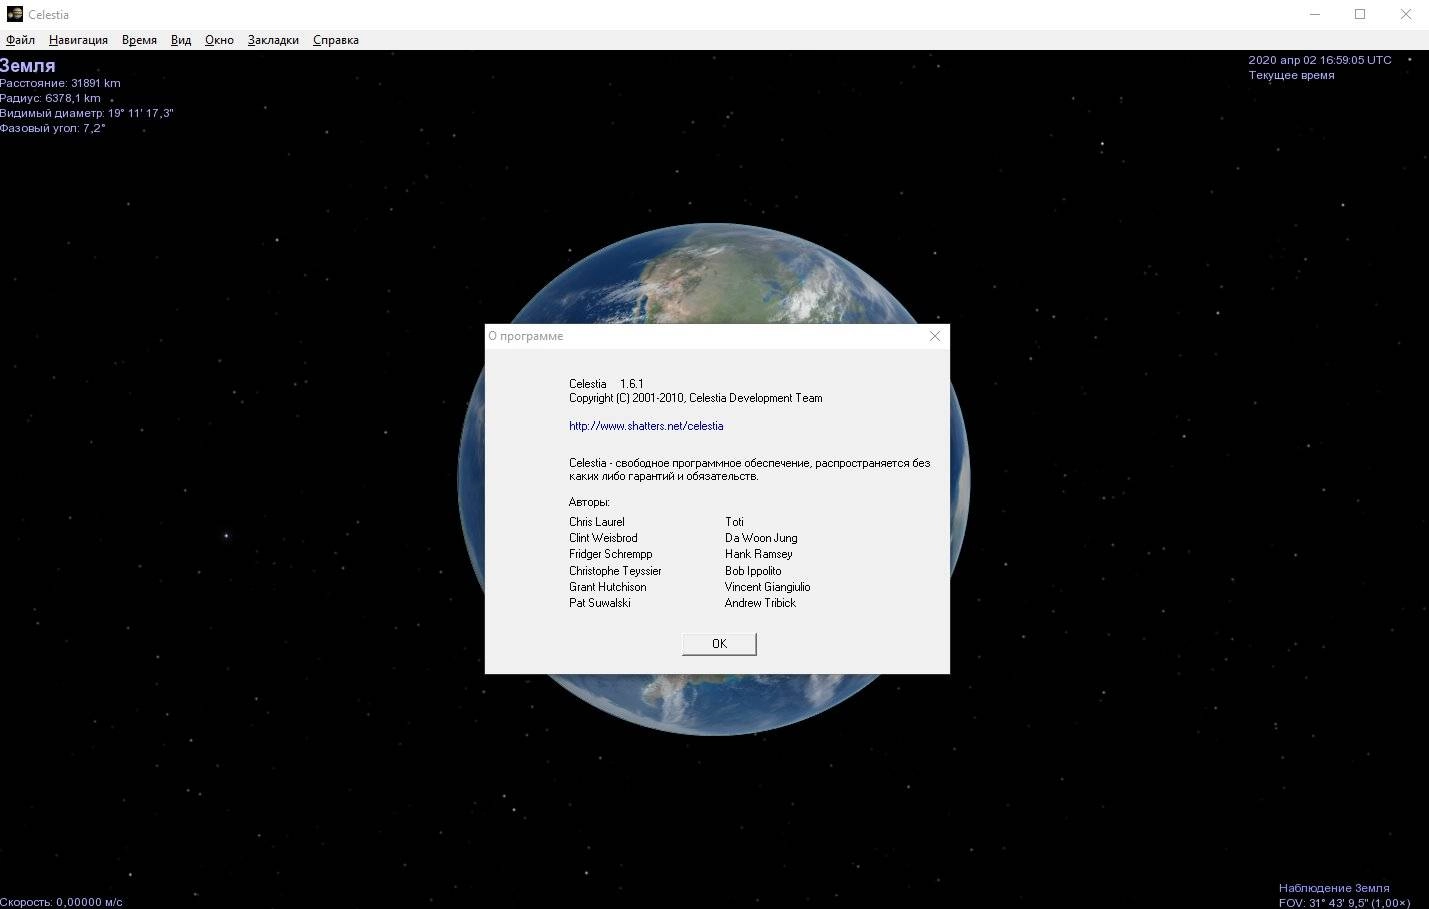Image resolution: width=1429 pixels, height=909 pixels.
Task: Open the Время menu
Action: [x=139, y=40]
